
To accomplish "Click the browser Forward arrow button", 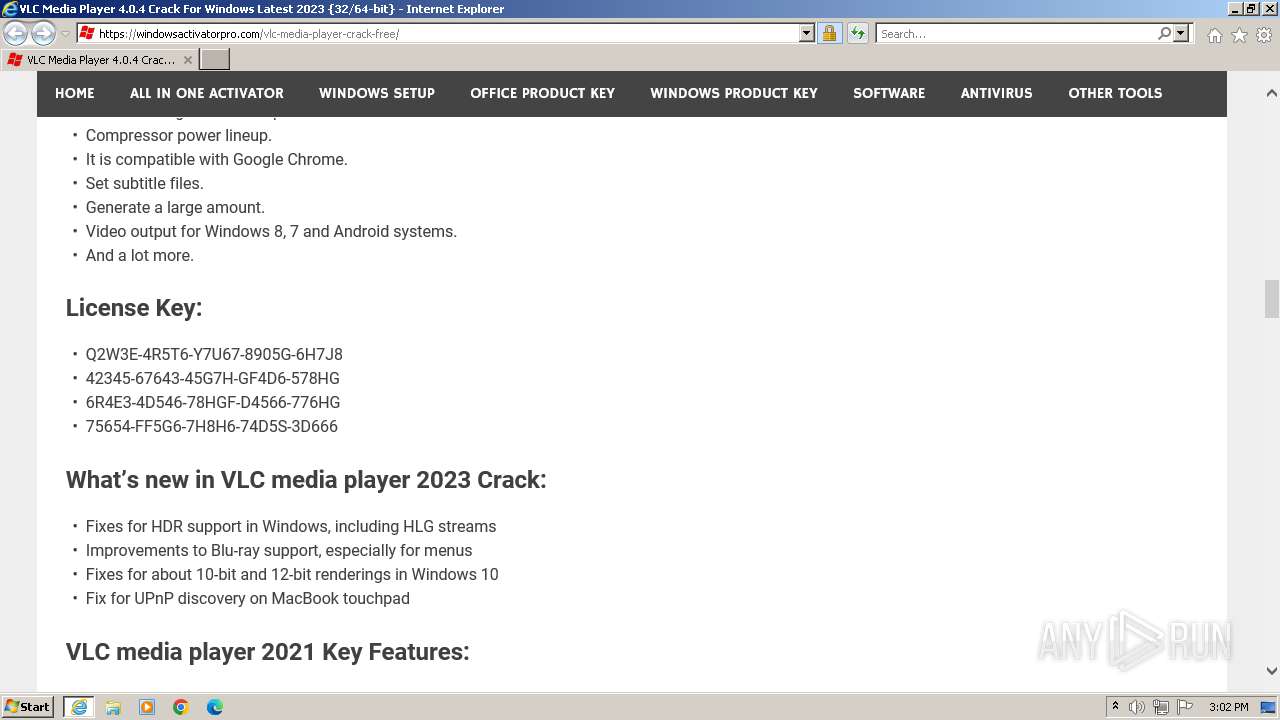I will 43,34.
